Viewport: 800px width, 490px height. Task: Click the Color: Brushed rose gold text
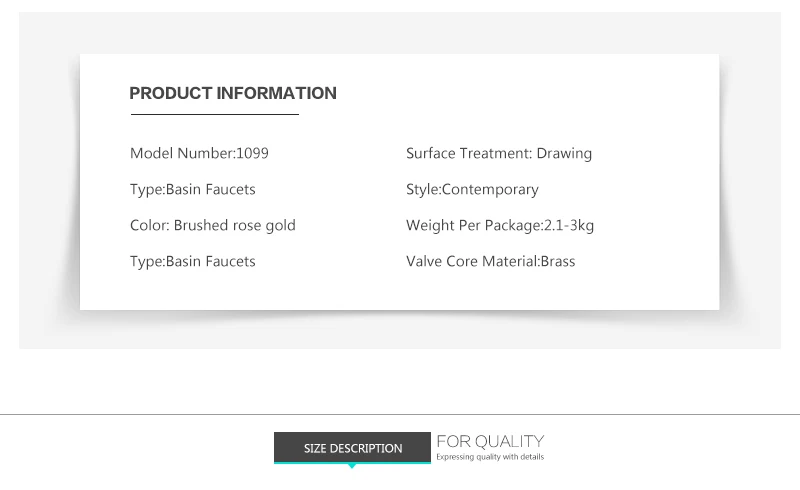(212, 225)
